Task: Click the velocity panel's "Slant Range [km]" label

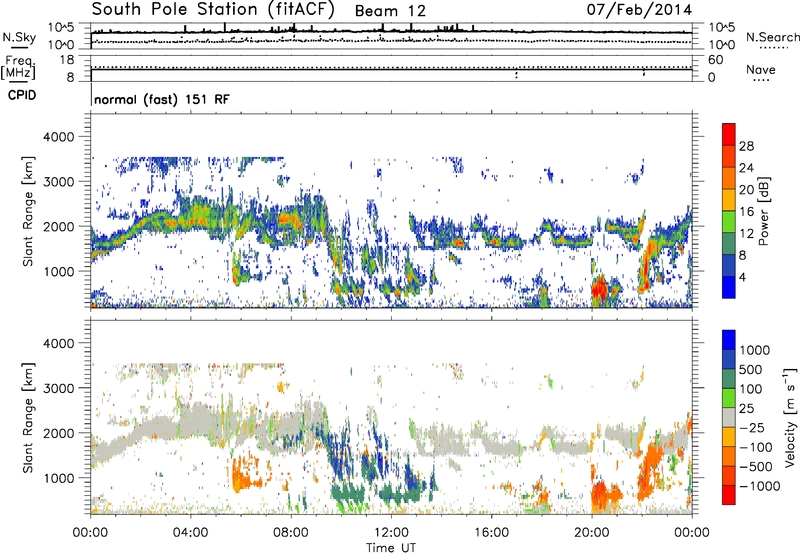Action: click(28, 417)
